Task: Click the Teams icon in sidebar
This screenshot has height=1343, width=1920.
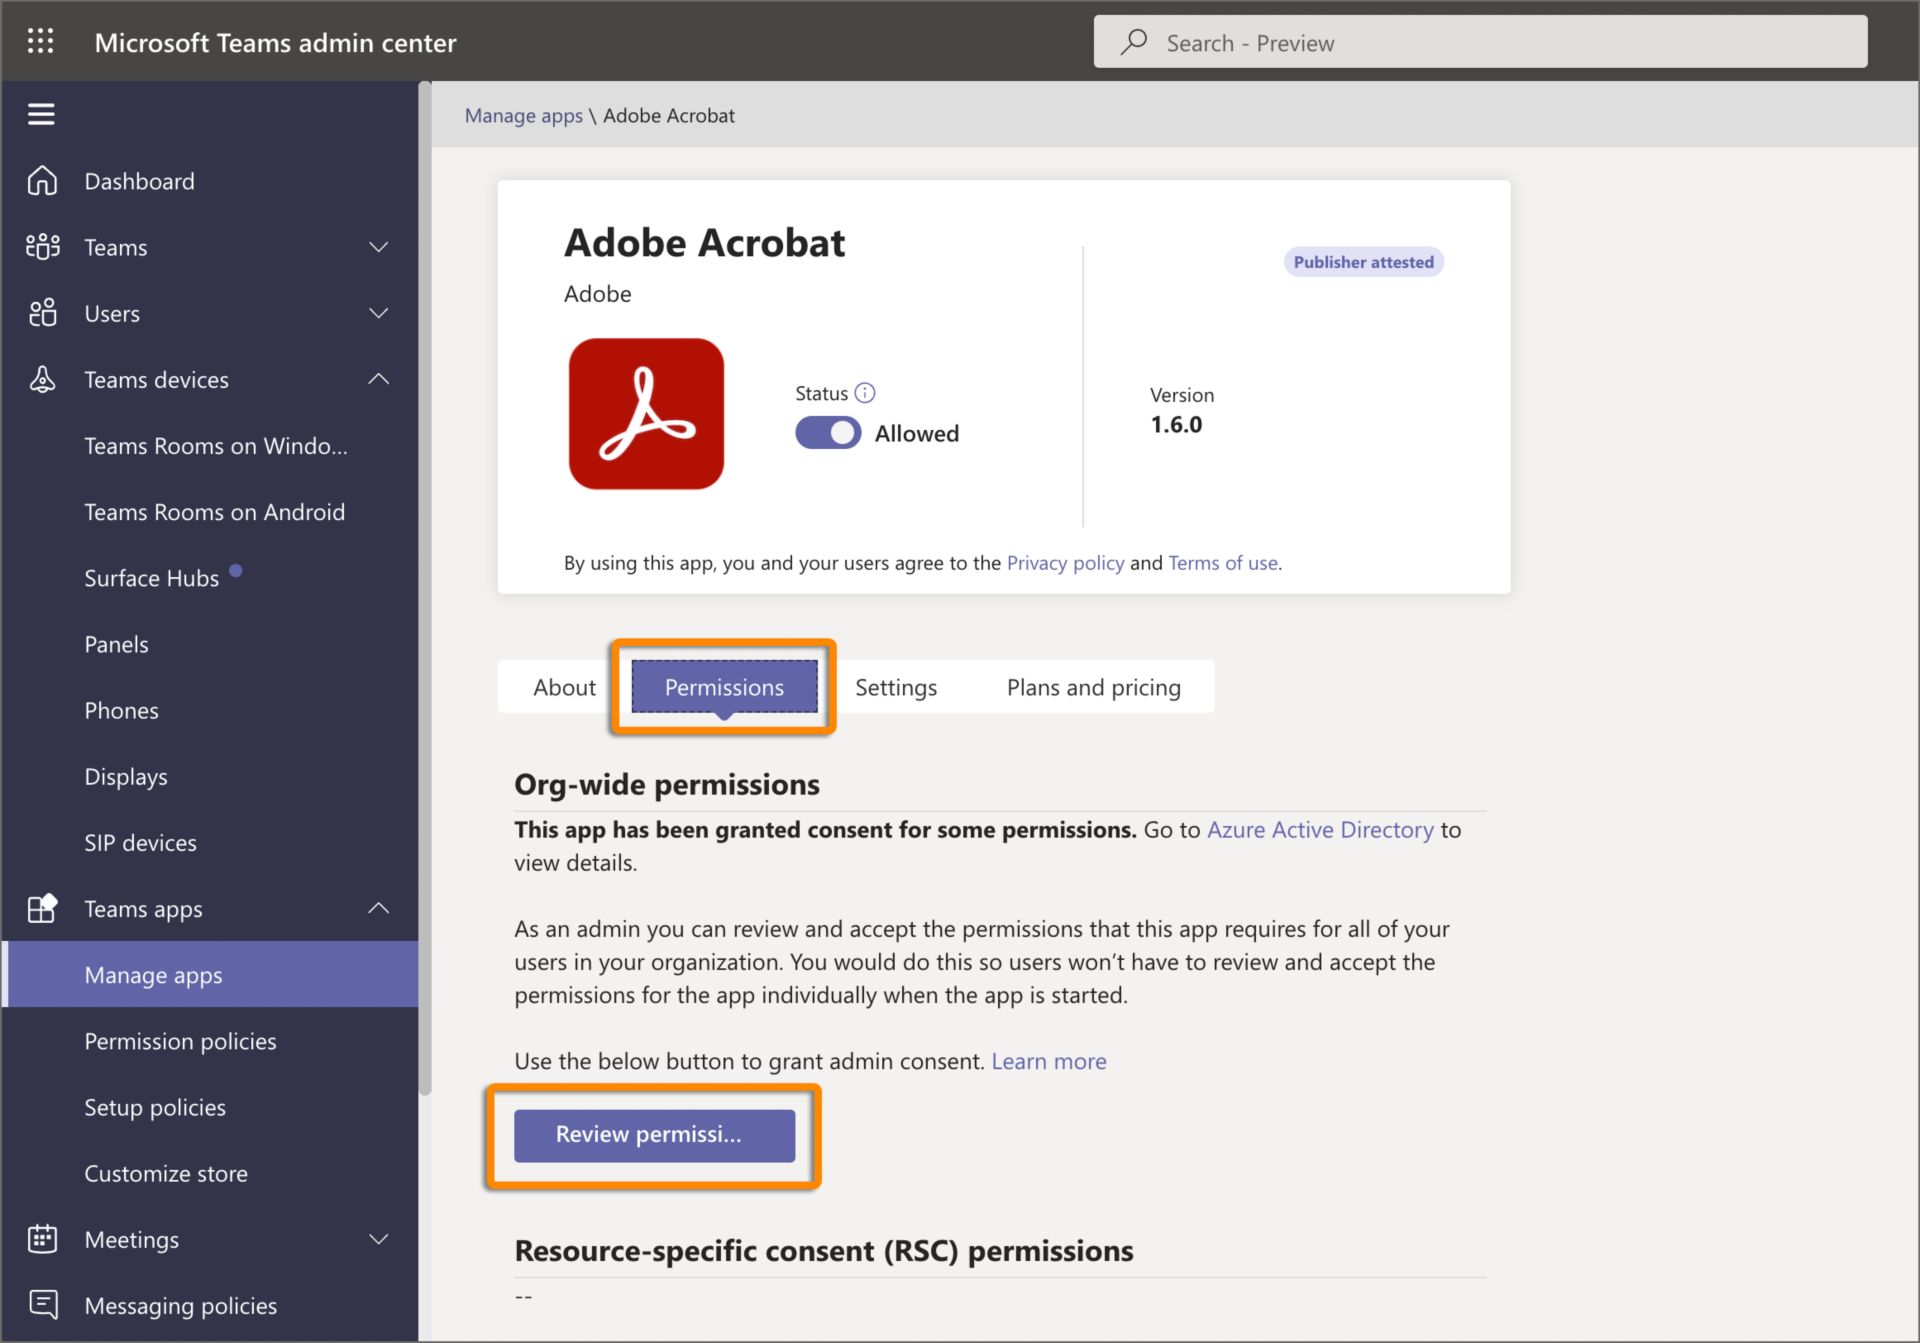Action: (x=41, y=245)
